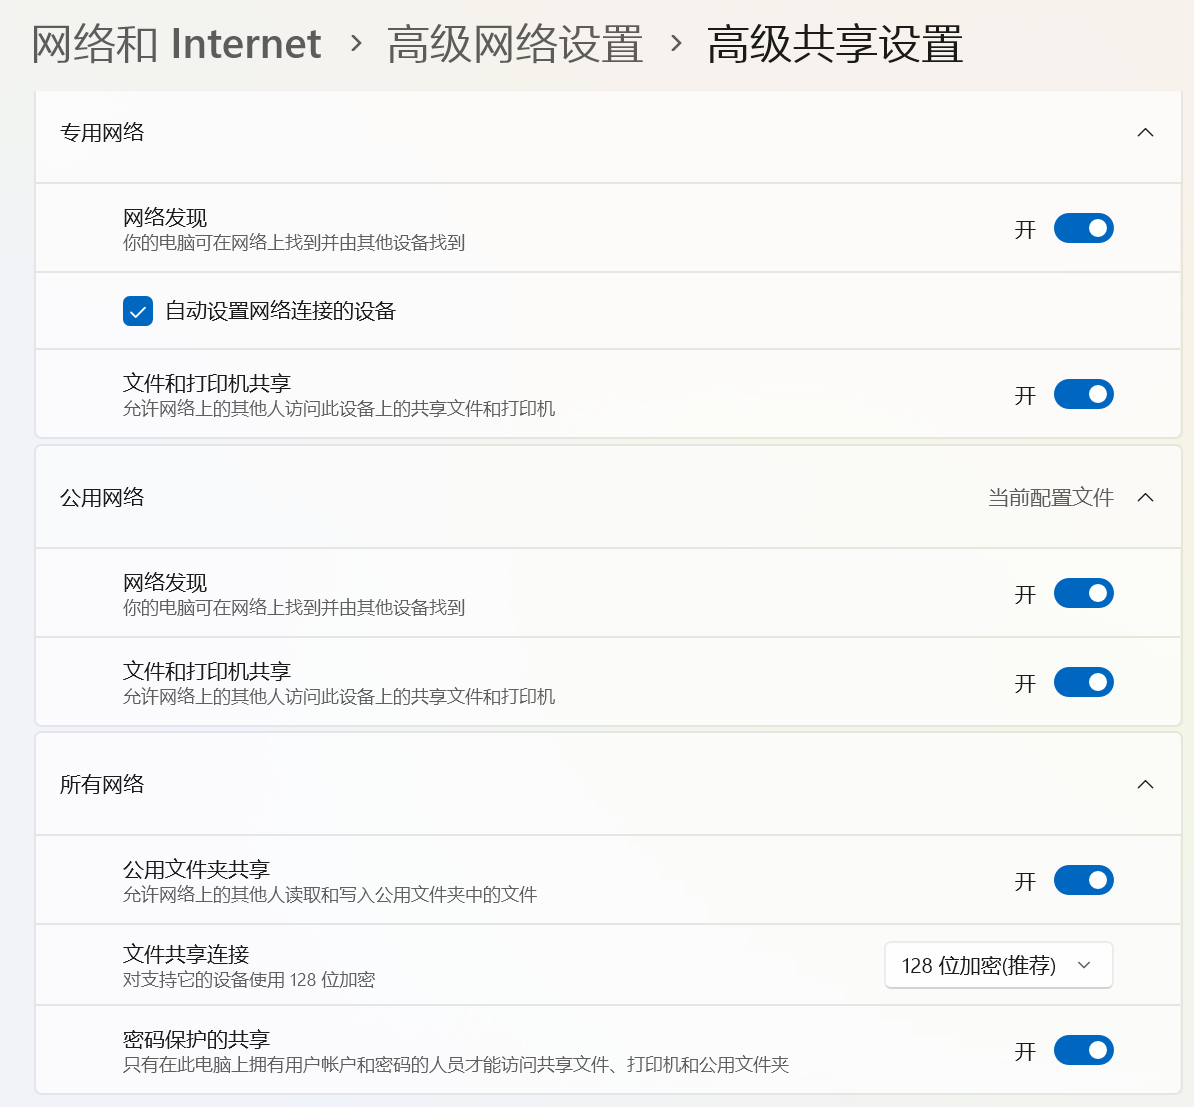Screen dimensions: 1194x1107
Task: Go back to 网络和 Internet breadcrumb
Action: (176, 44)
